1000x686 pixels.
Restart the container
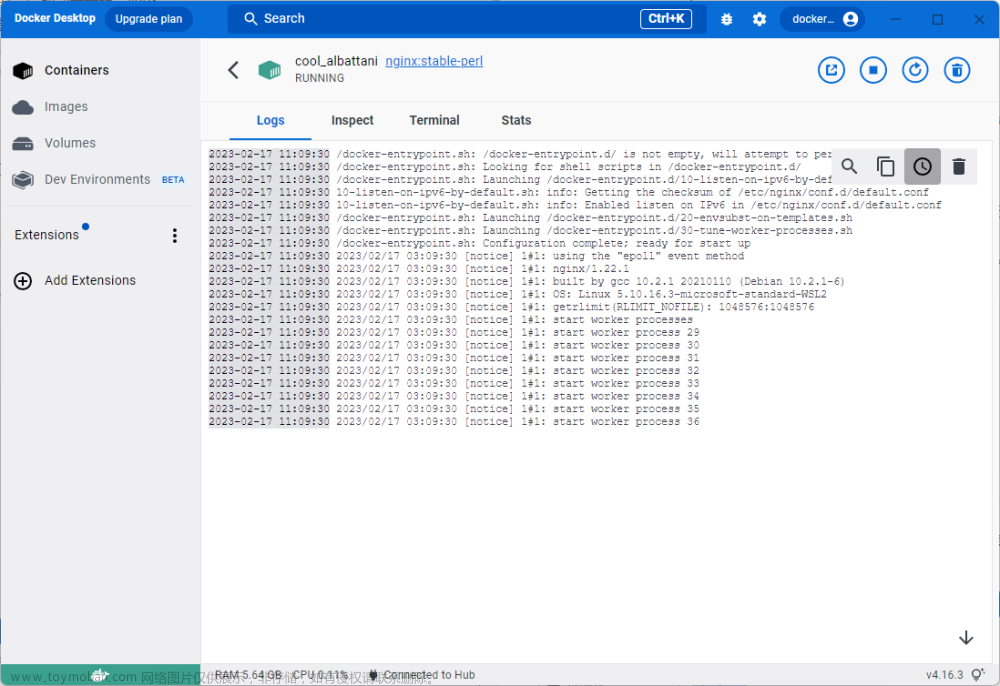[x=915, y=70]
